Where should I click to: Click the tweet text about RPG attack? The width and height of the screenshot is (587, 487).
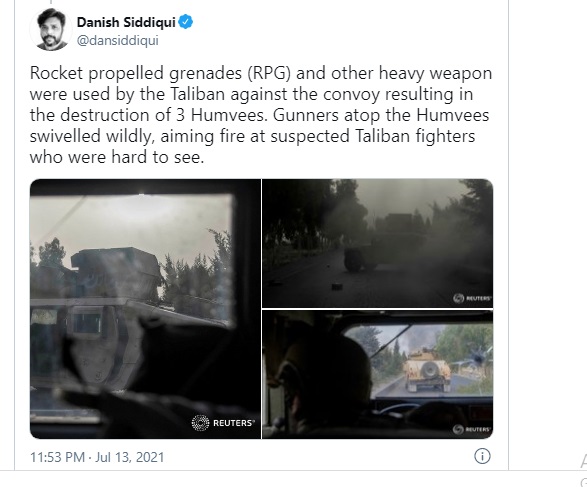coord(261,115)
